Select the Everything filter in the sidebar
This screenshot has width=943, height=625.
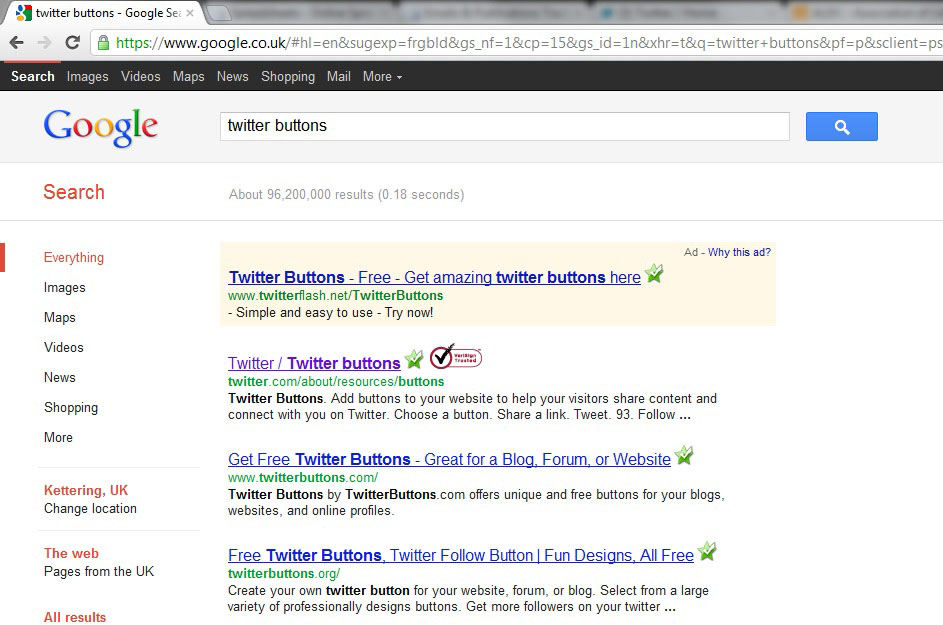(x=73, y=257)
